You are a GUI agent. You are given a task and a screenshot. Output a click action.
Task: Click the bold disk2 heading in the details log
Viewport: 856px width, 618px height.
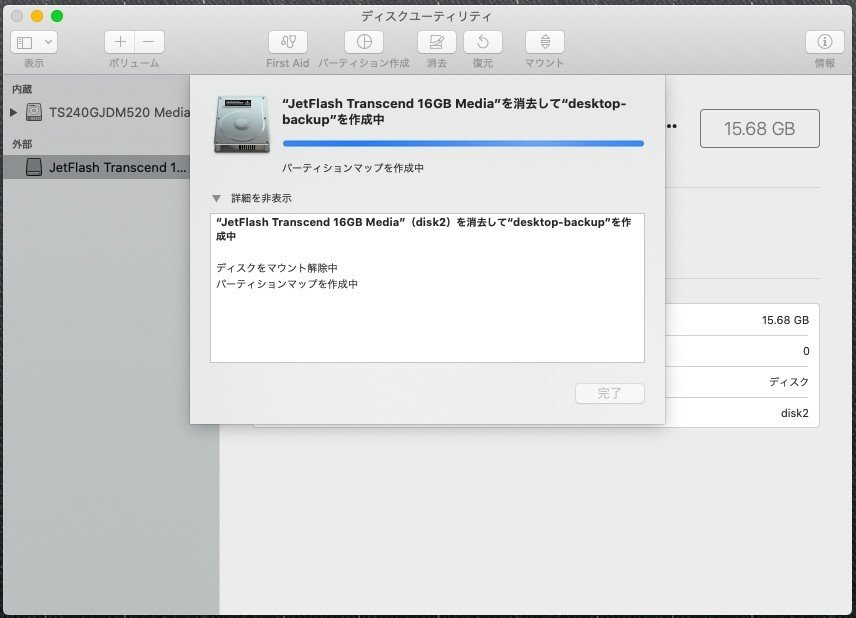point(424,229)
